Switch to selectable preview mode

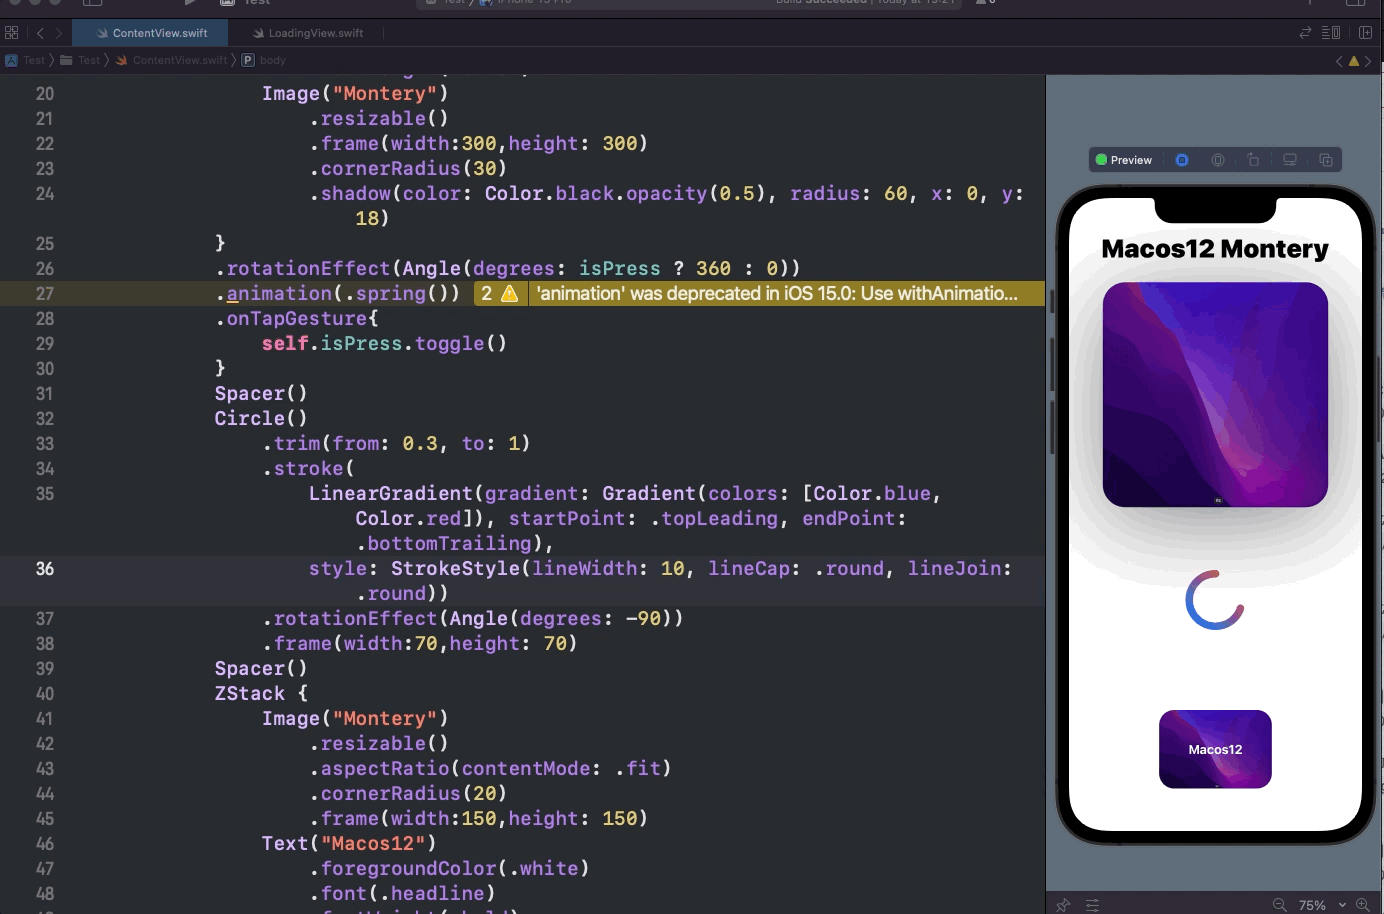pos(1218,160)
